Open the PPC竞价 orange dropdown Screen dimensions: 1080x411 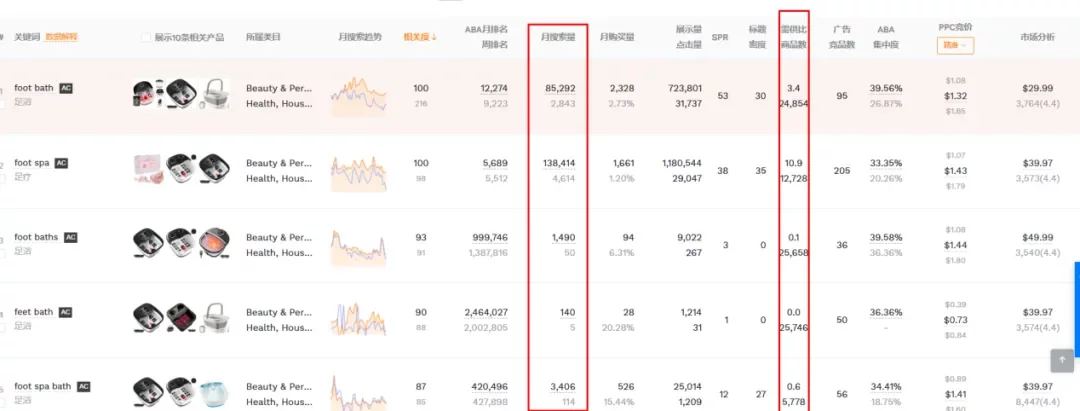[x=955, y=45]
